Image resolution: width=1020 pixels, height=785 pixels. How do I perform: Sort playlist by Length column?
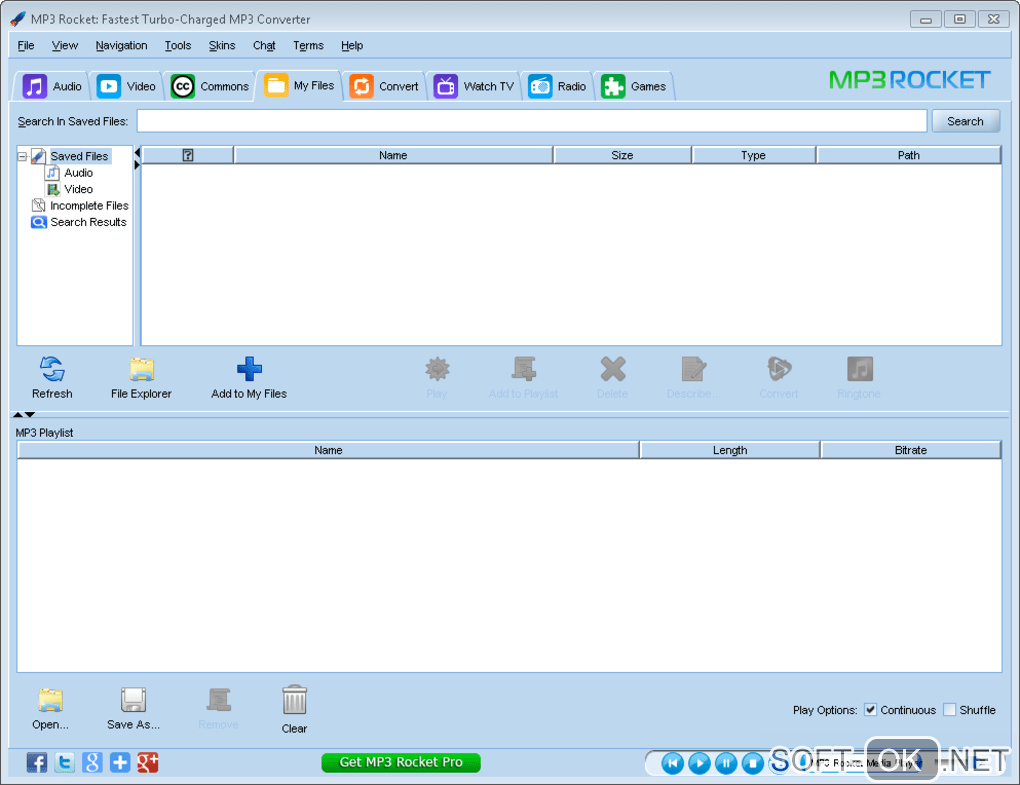pos(730,450)
